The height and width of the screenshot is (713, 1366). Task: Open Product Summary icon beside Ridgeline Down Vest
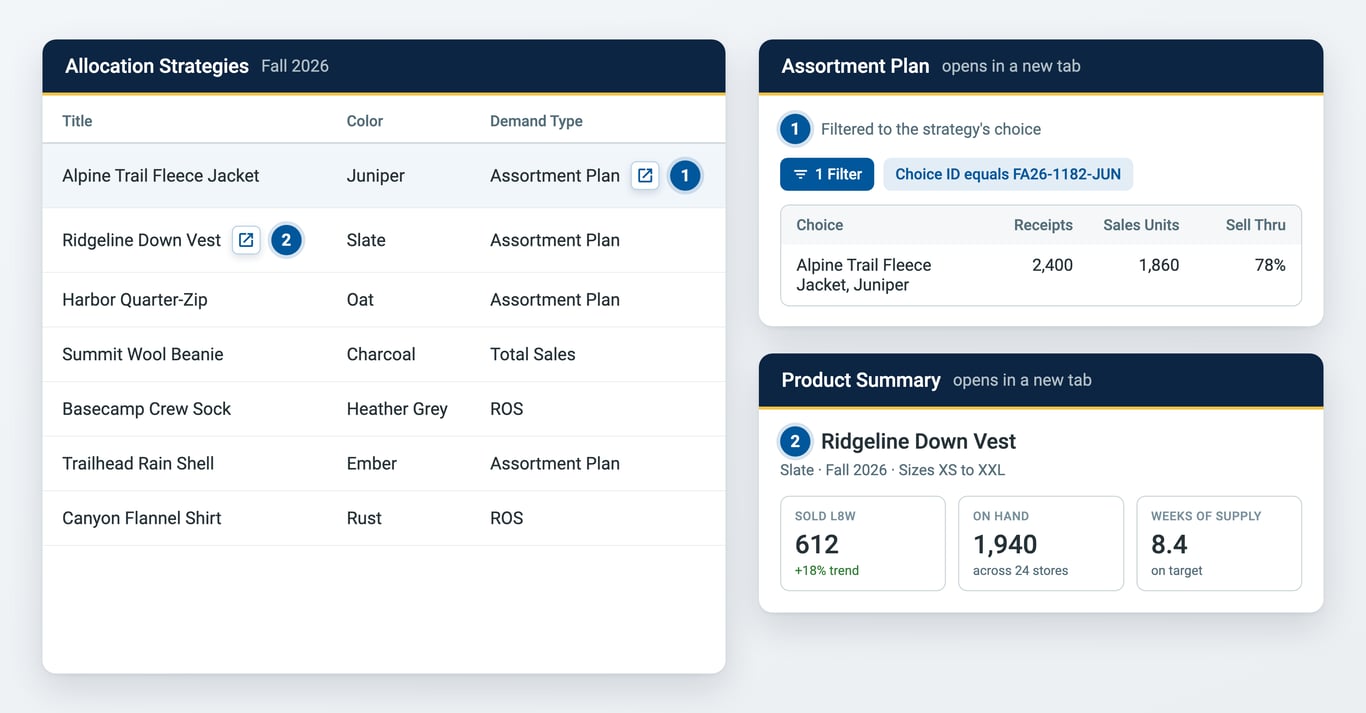coord(246,240)
